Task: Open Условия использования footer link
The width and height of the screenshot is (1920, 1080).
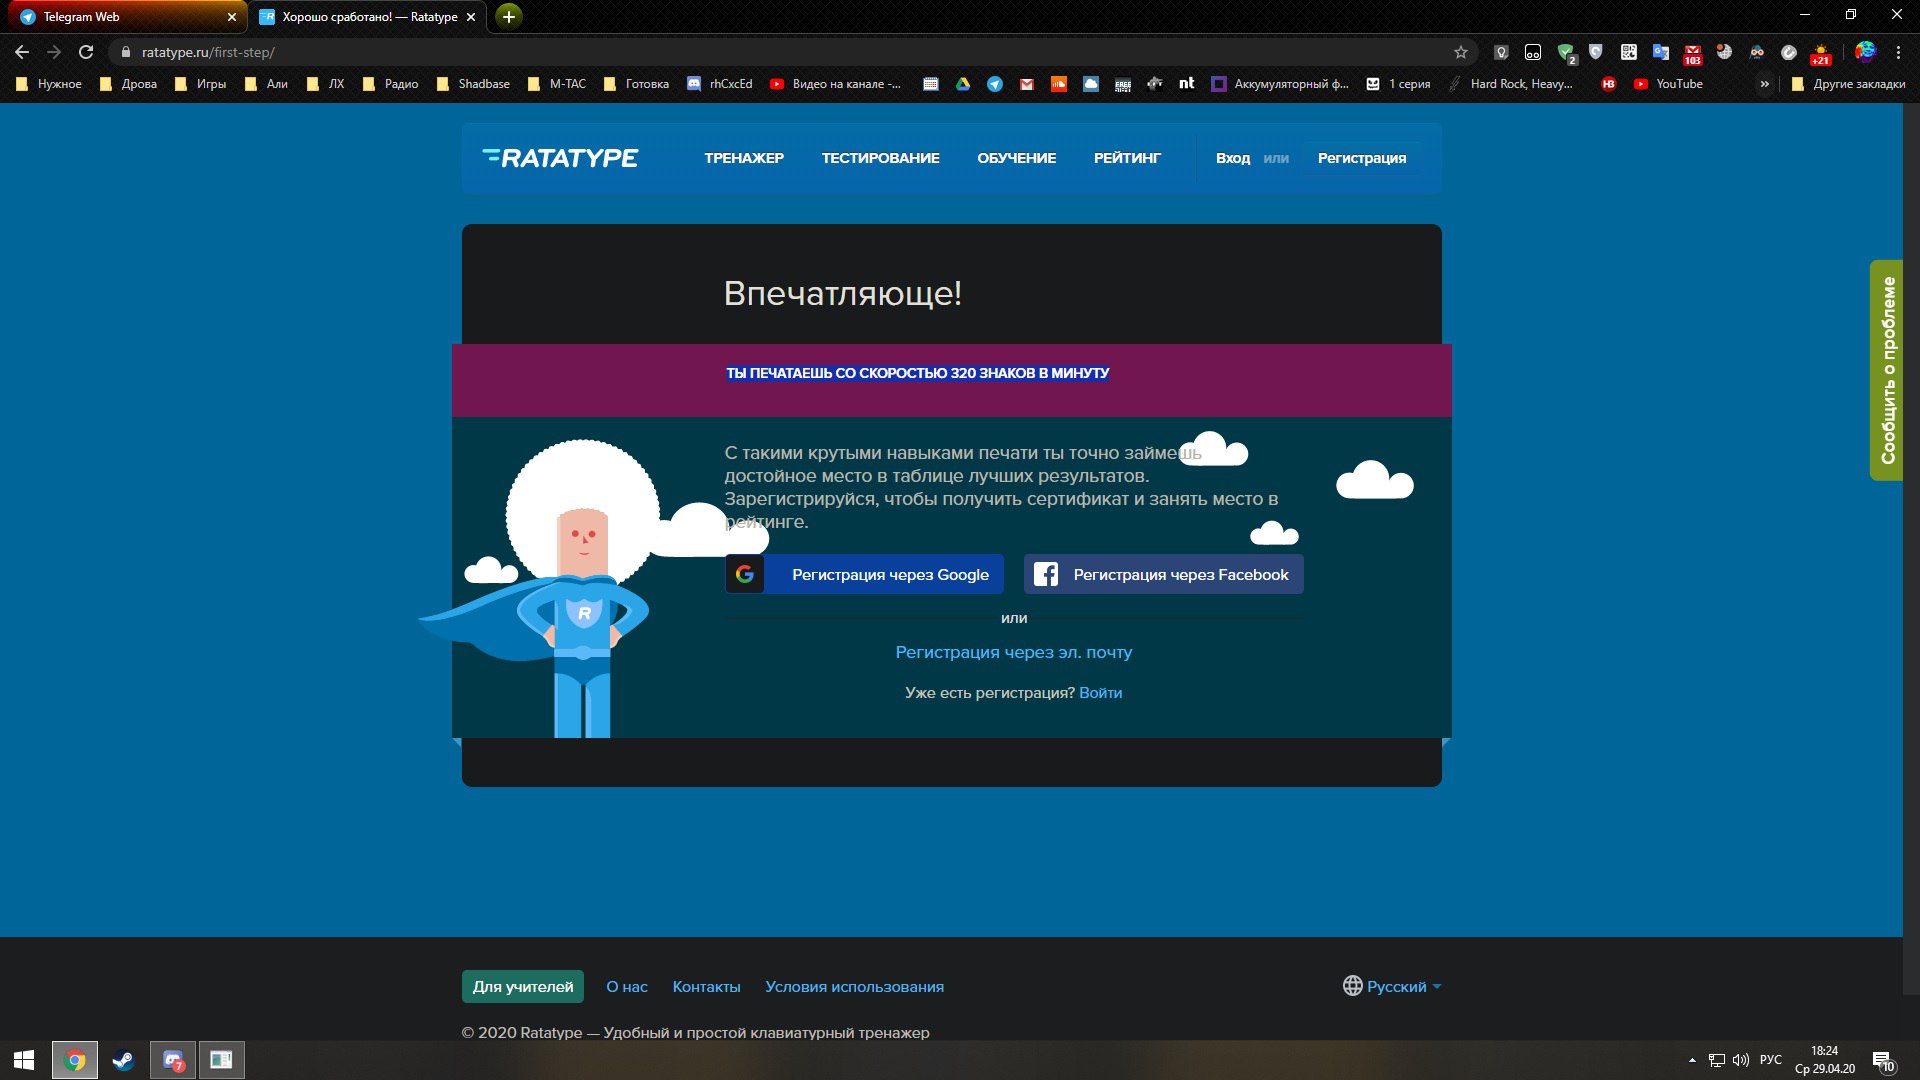Action: (x=854, y=986)
